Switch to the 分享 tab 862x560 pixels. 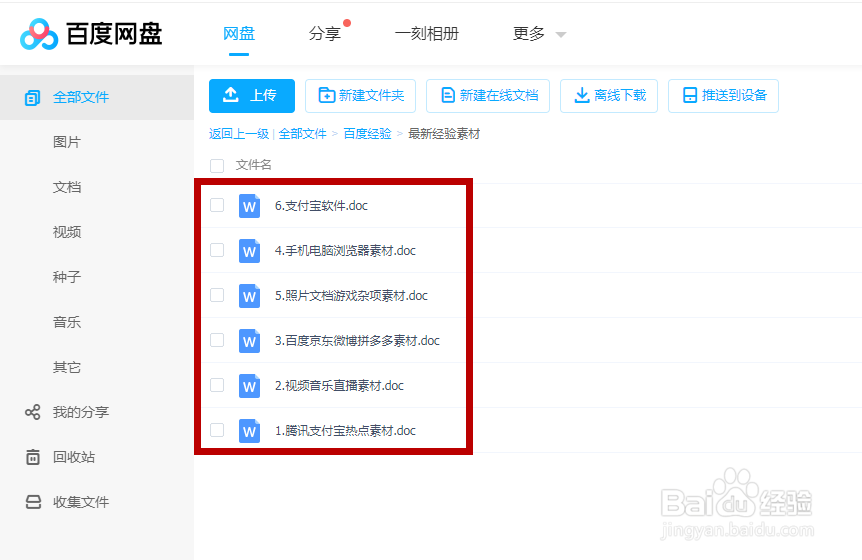(324, 34)
